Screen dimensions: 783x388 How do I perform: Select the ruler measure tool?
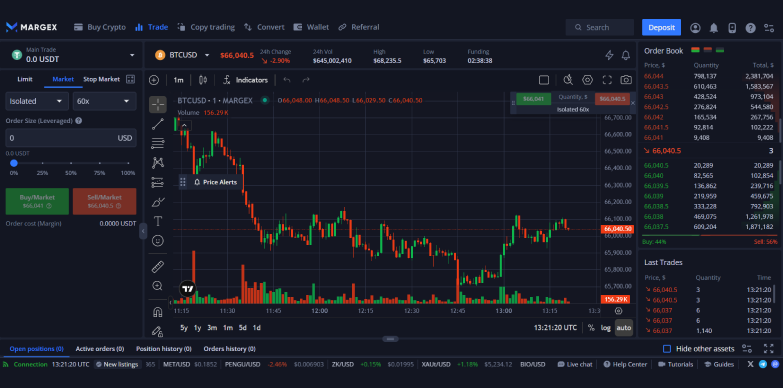158,267
